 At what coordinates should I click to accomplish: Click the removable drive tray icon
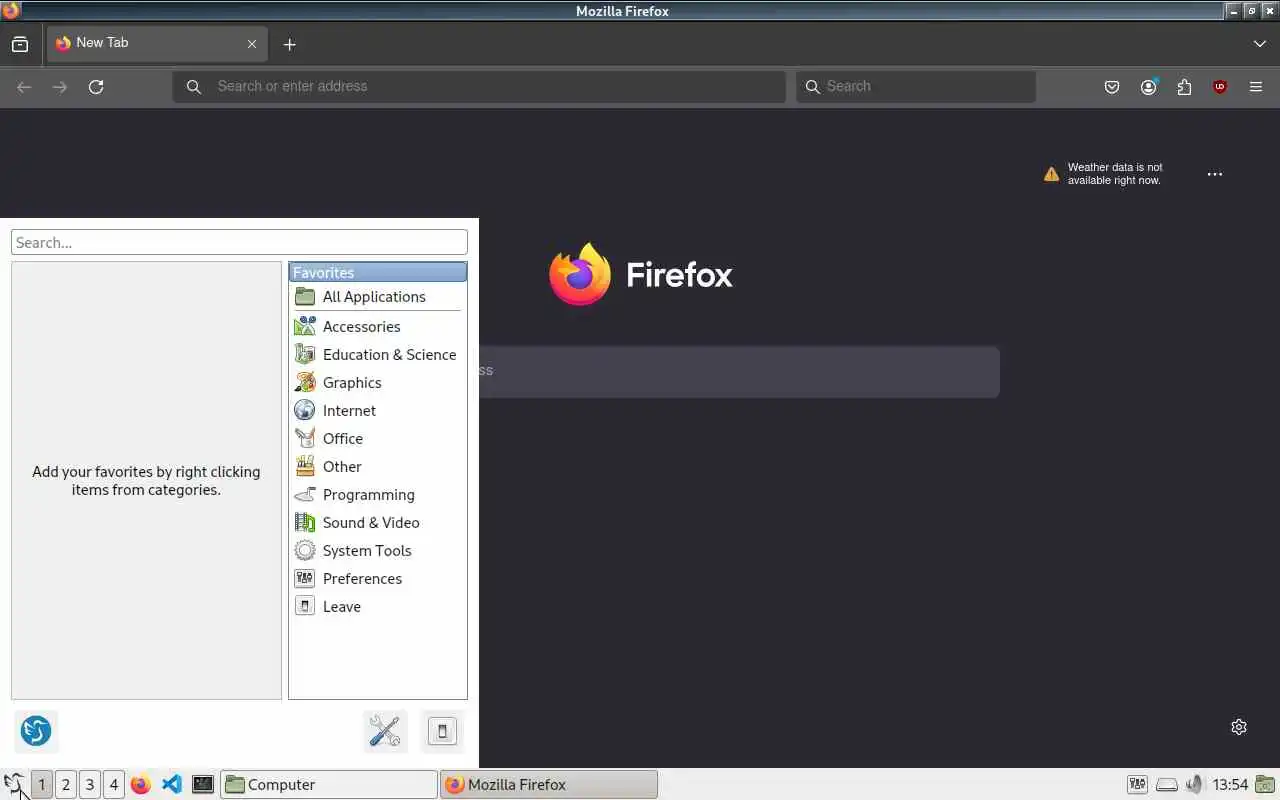1167,785
